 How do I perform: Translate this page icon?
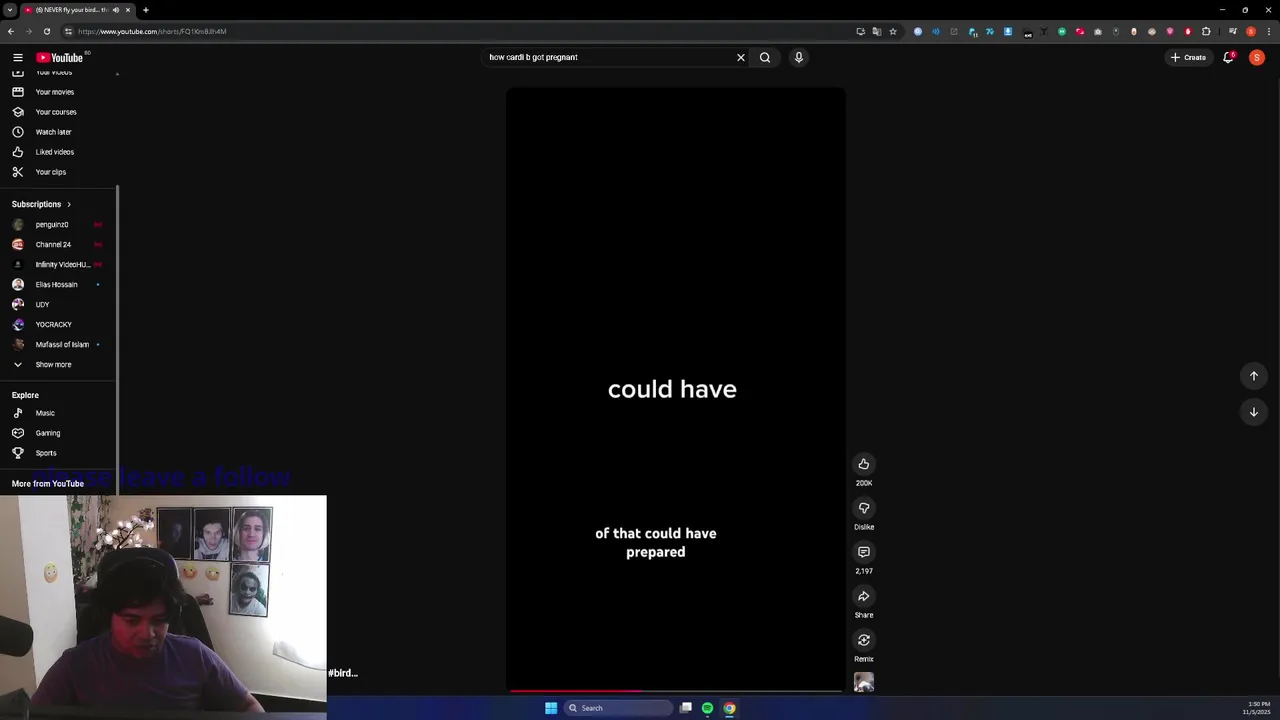tap(877, 31)
